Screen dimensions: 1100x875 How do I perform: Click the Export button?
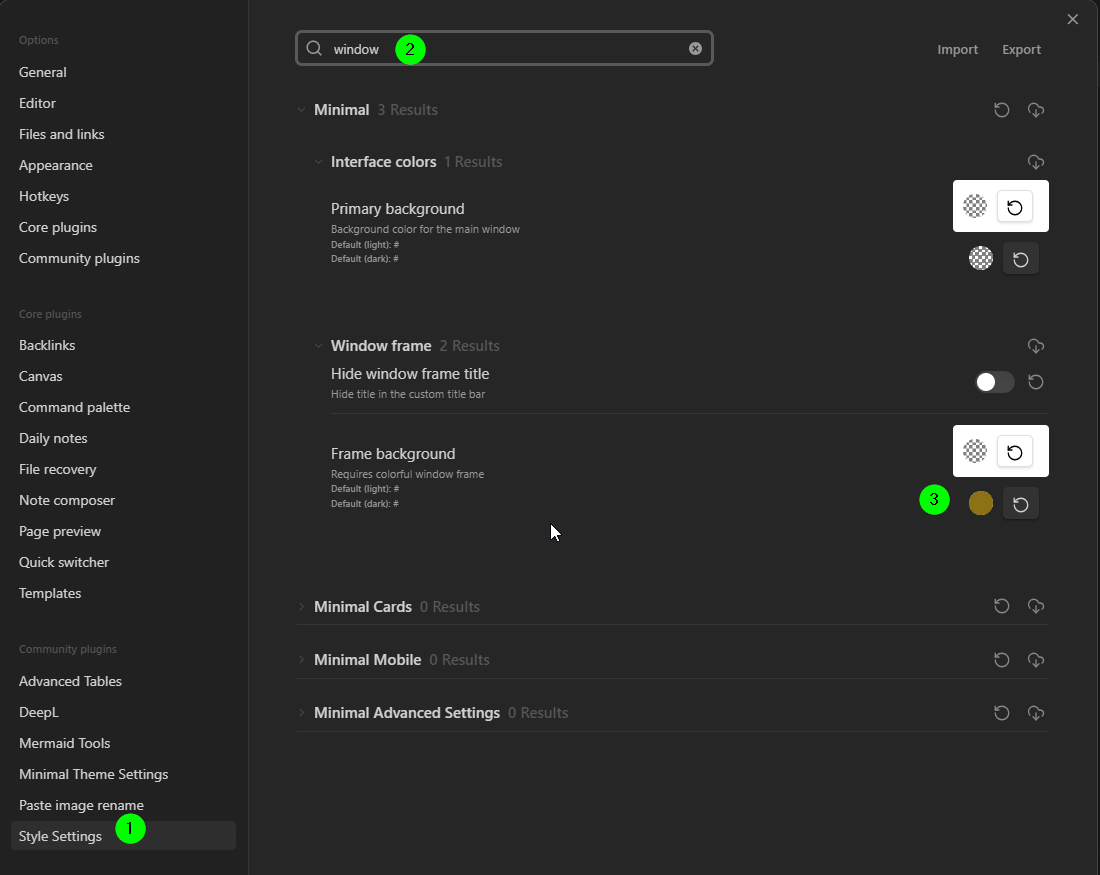click(1021, 49)
